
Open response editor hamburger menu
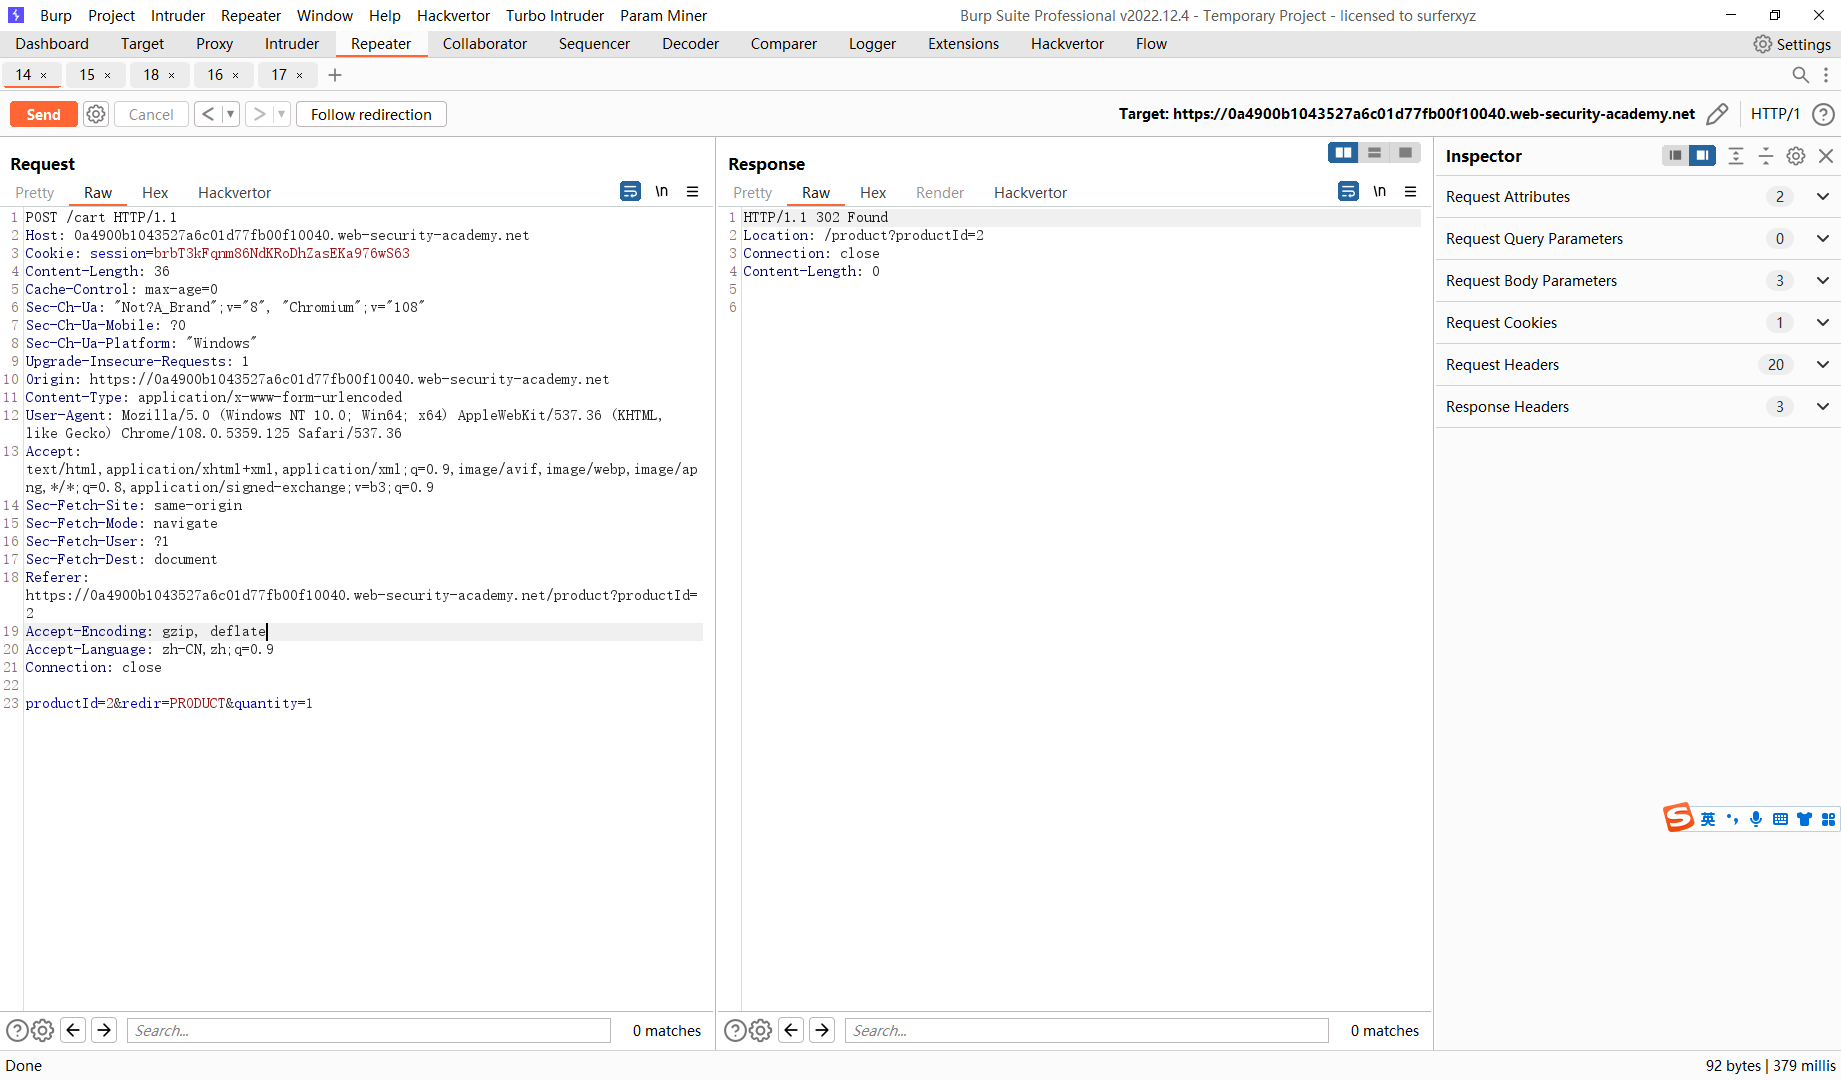pyautogui.click(x=1410, y=191)
